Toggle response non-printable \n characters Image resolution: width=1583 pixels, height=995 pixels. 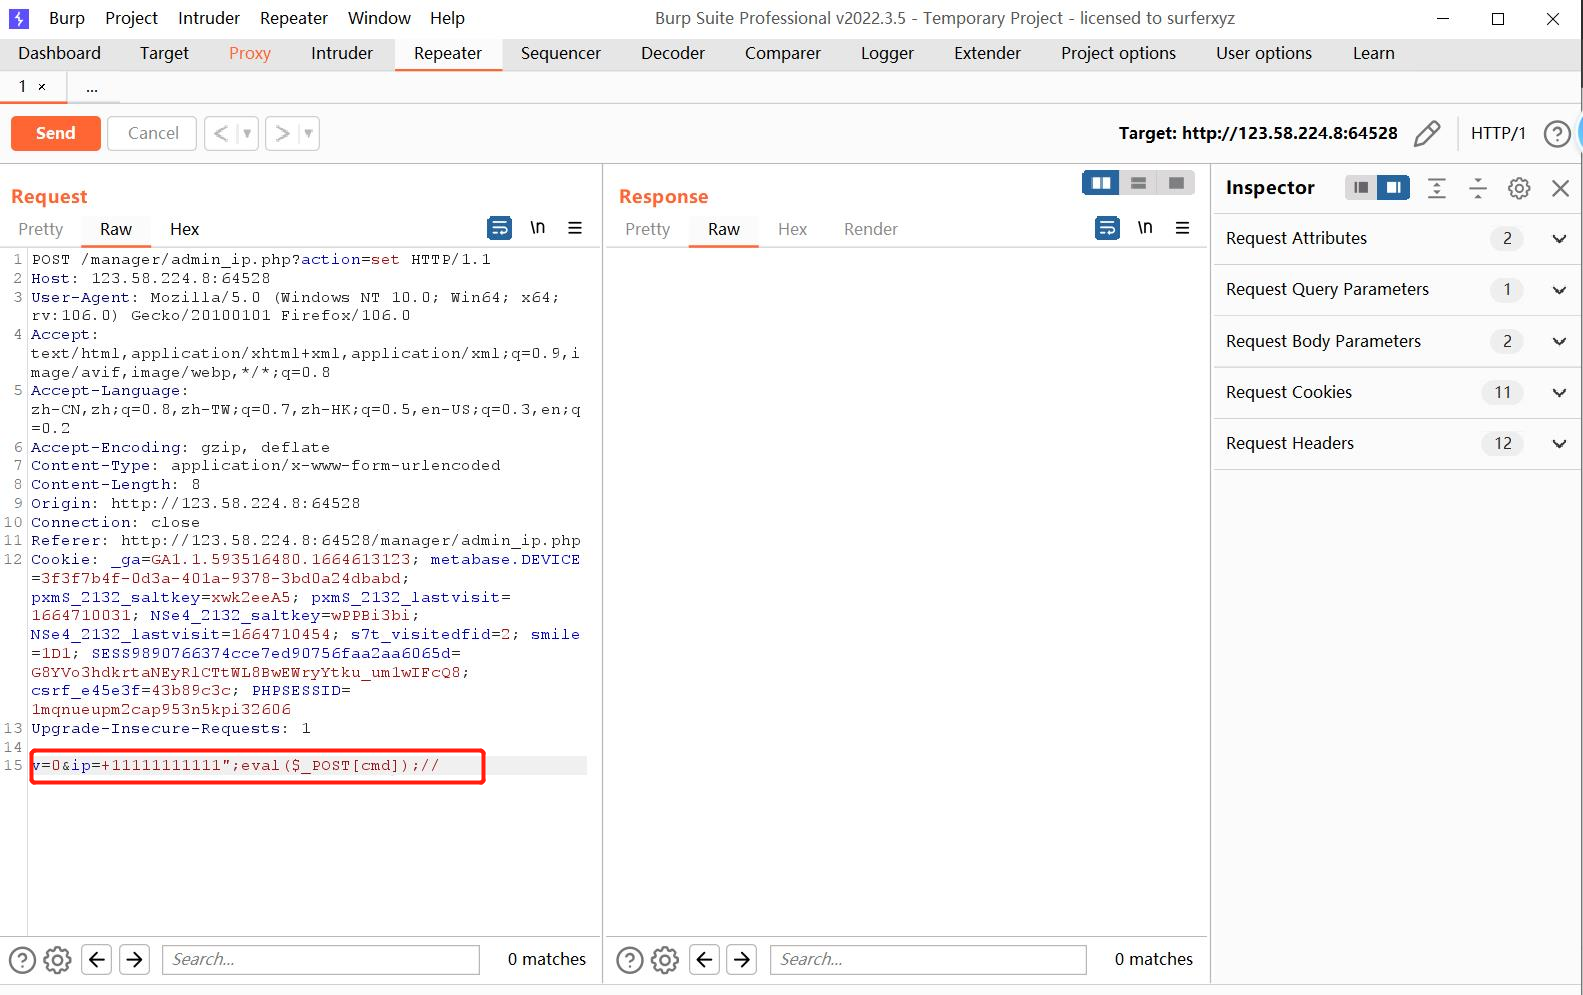coord(1145,228)
